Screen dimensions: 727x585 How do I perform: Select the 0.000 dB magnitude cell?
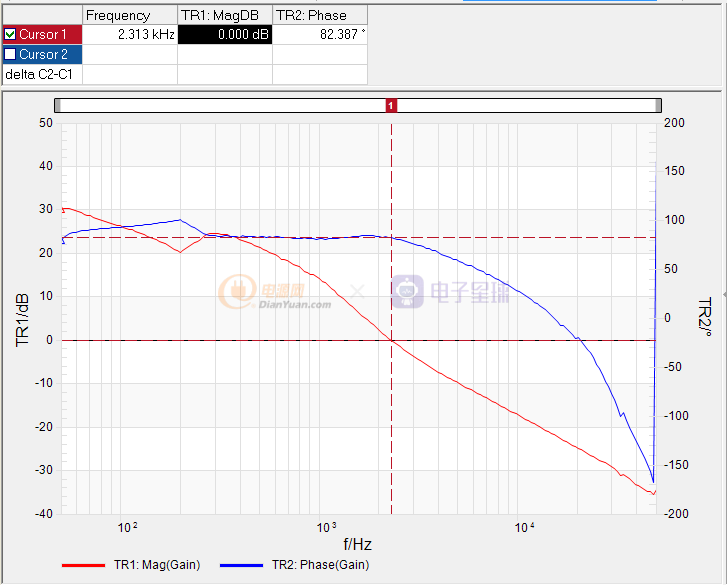pyautogui.click(x=225, y=34)
